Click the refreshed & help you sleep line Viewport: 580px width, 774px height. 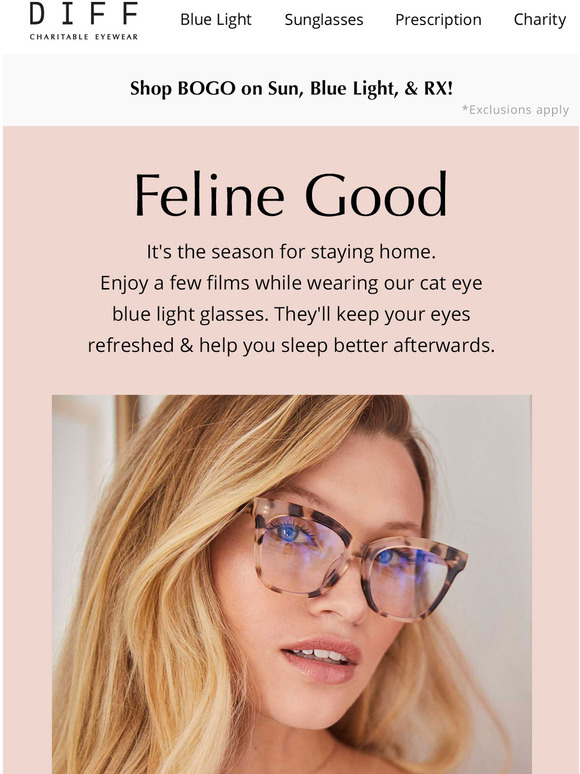point(291,346)
